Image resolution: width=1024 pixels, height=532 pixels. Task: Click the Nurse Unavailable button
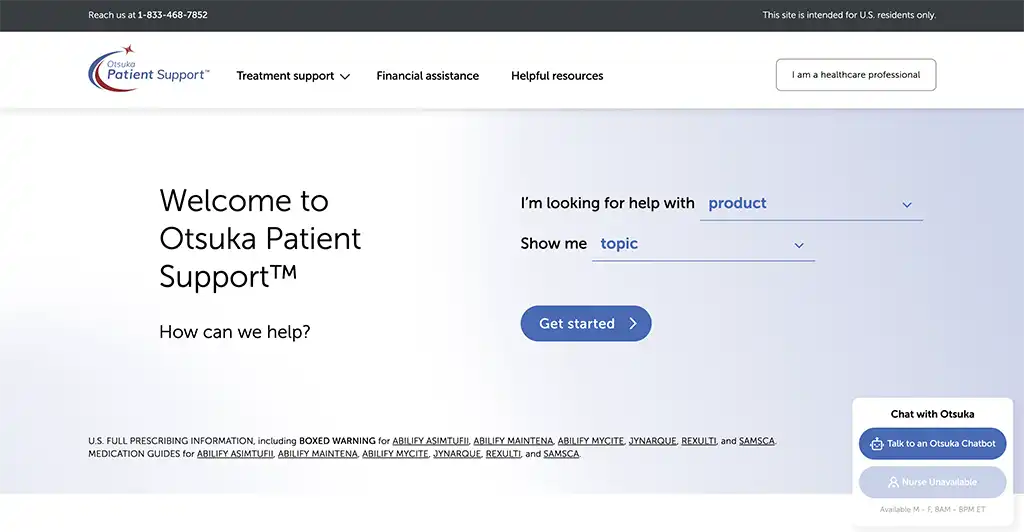[932, 482]
